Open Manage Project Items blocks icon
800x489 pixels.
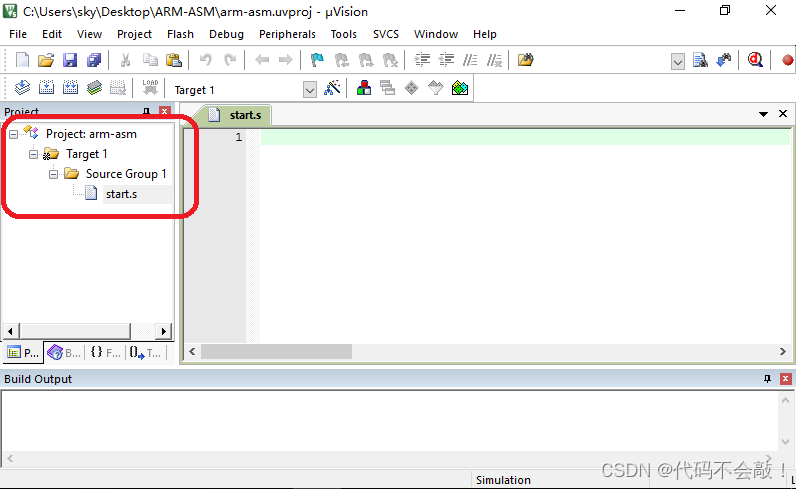[364, 88]
